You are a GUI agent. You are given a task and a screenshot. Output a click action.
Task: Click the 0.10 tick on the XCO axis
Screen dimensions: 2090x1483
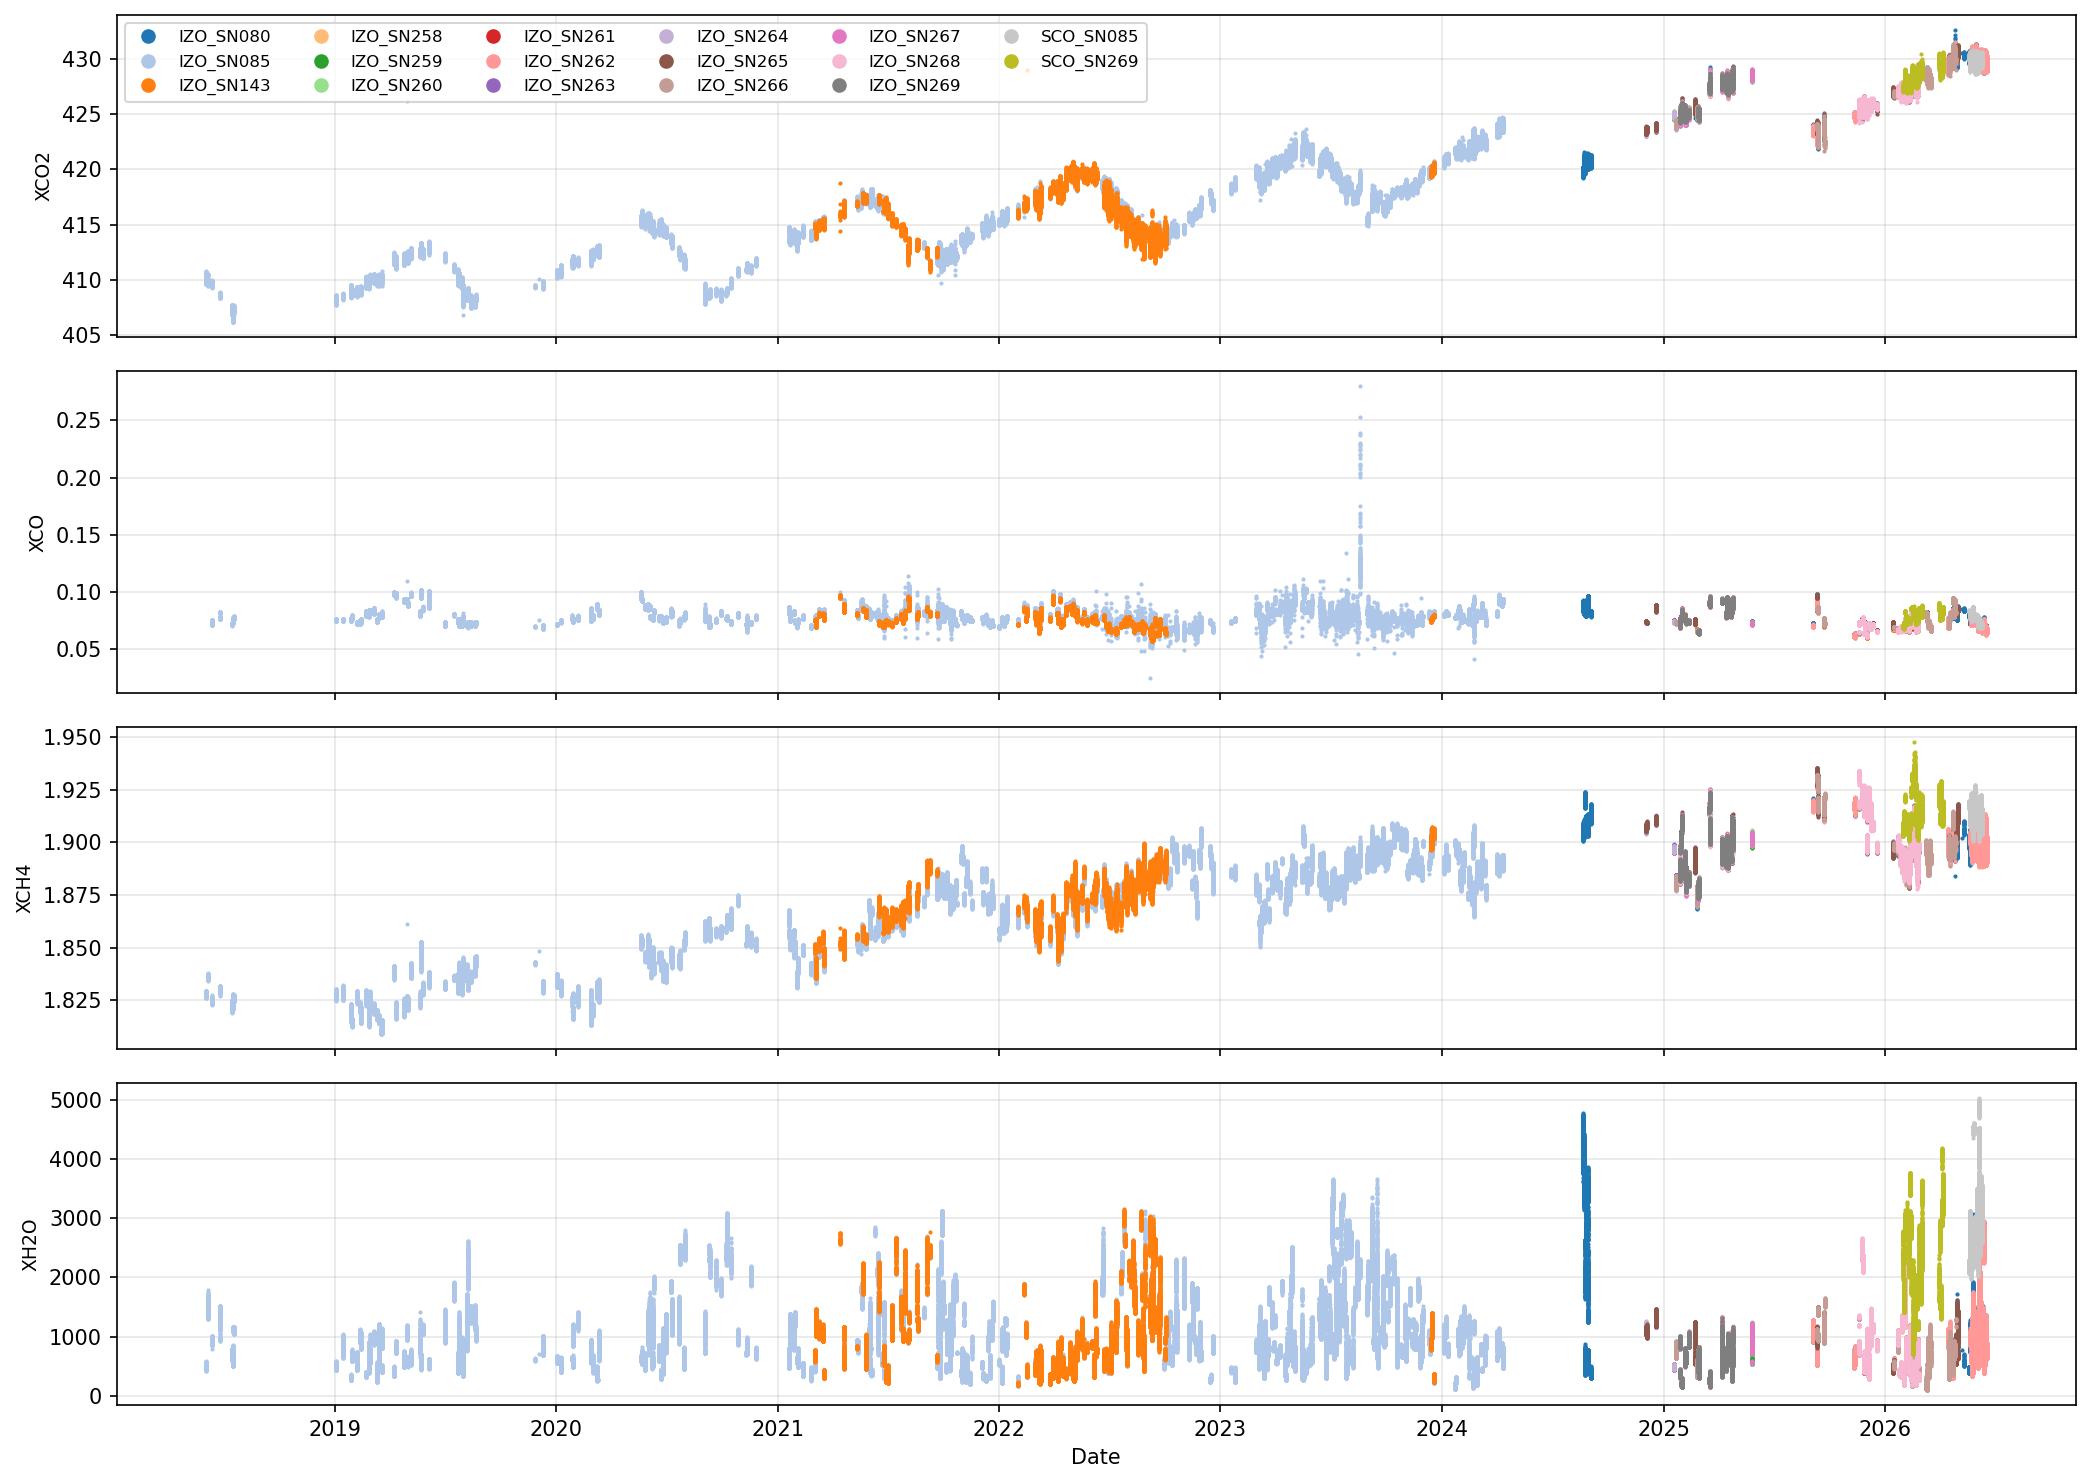(77, 592)
